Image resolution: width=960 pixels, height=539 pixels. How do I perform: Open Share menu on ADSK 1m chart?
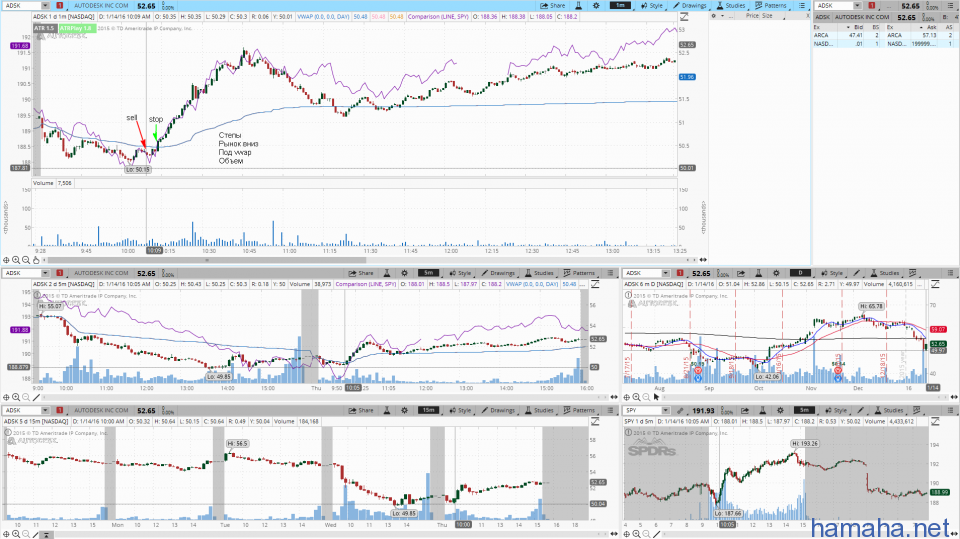(x=553, y=6)
